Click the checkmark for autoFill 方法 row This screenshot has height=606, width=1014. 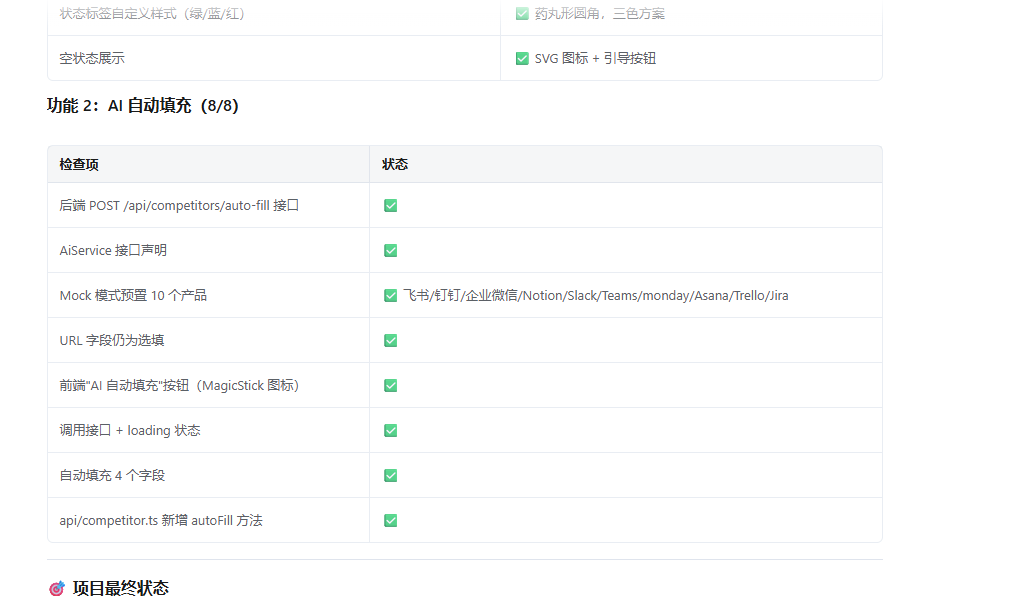click(x=390, y=520)
